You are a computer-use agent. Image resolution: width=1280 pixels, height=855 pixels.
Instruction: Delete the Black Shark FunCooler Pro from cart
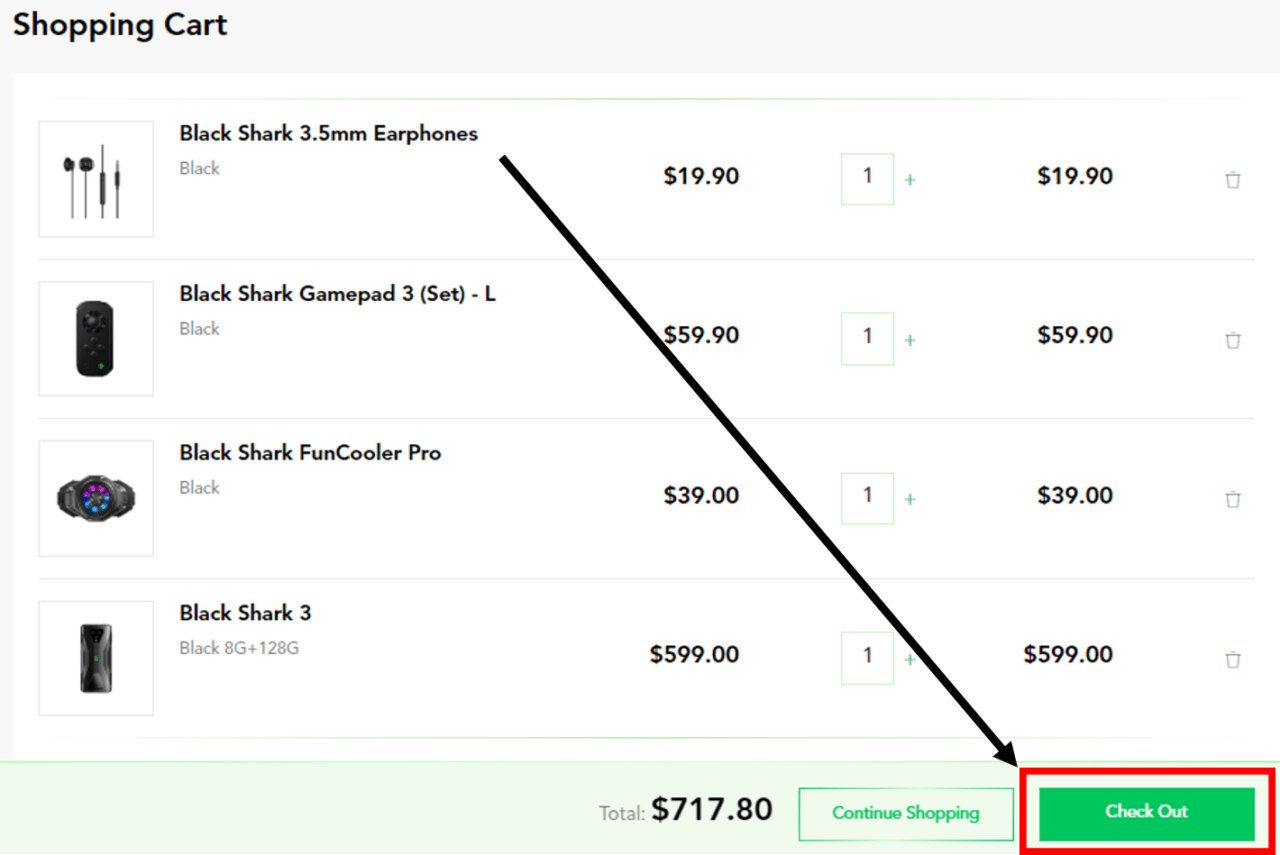coord(1233,498)
